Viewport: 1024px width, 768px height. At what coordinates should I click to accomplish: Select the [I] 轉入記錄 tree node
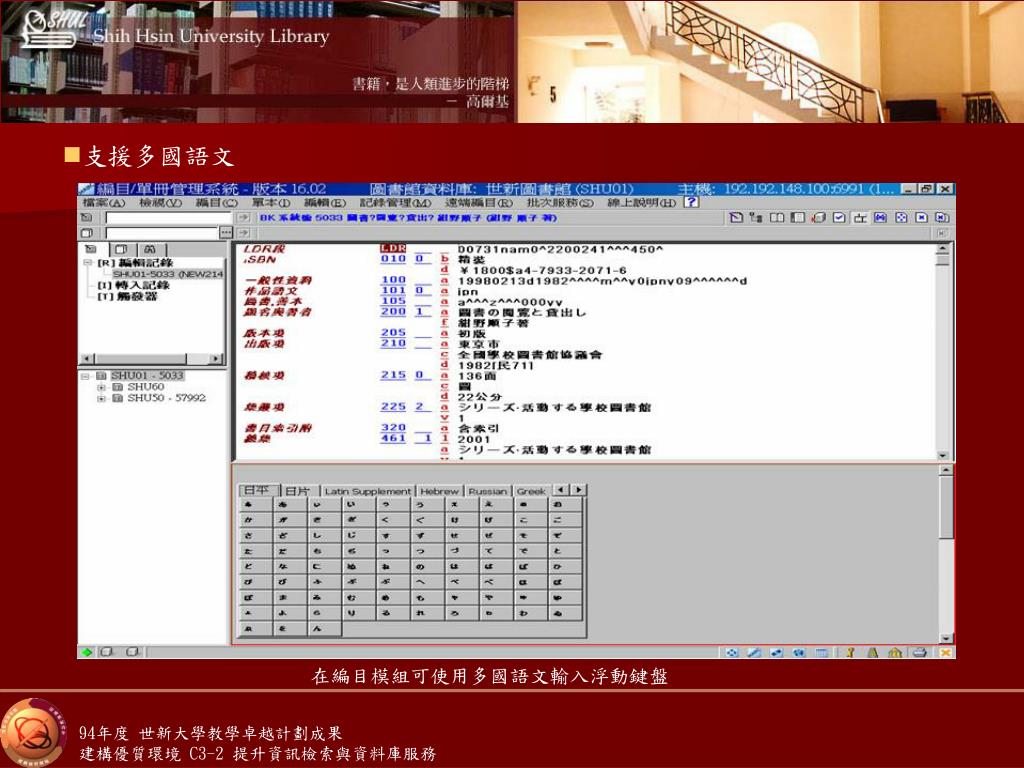[x=133, y=285]
